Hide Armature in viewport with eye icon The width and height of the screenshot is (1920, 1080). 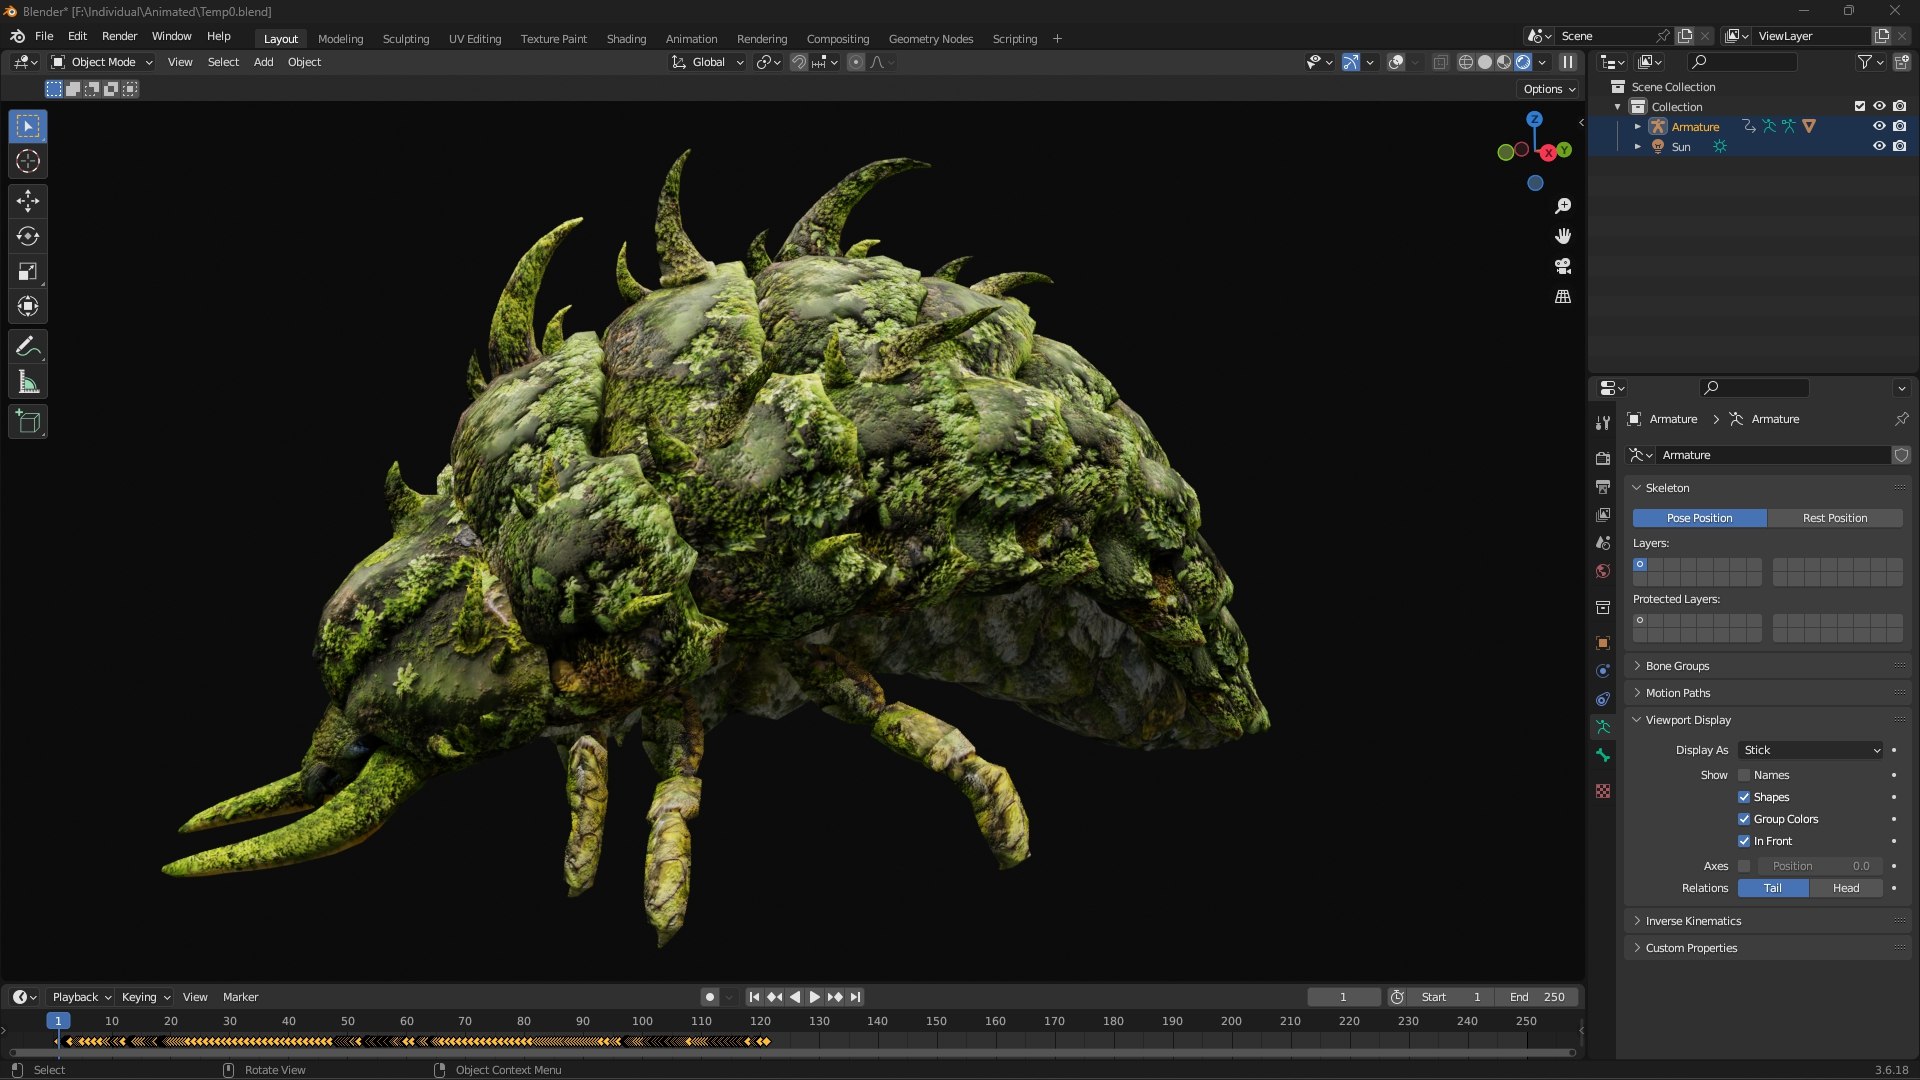click(1879, 126)
